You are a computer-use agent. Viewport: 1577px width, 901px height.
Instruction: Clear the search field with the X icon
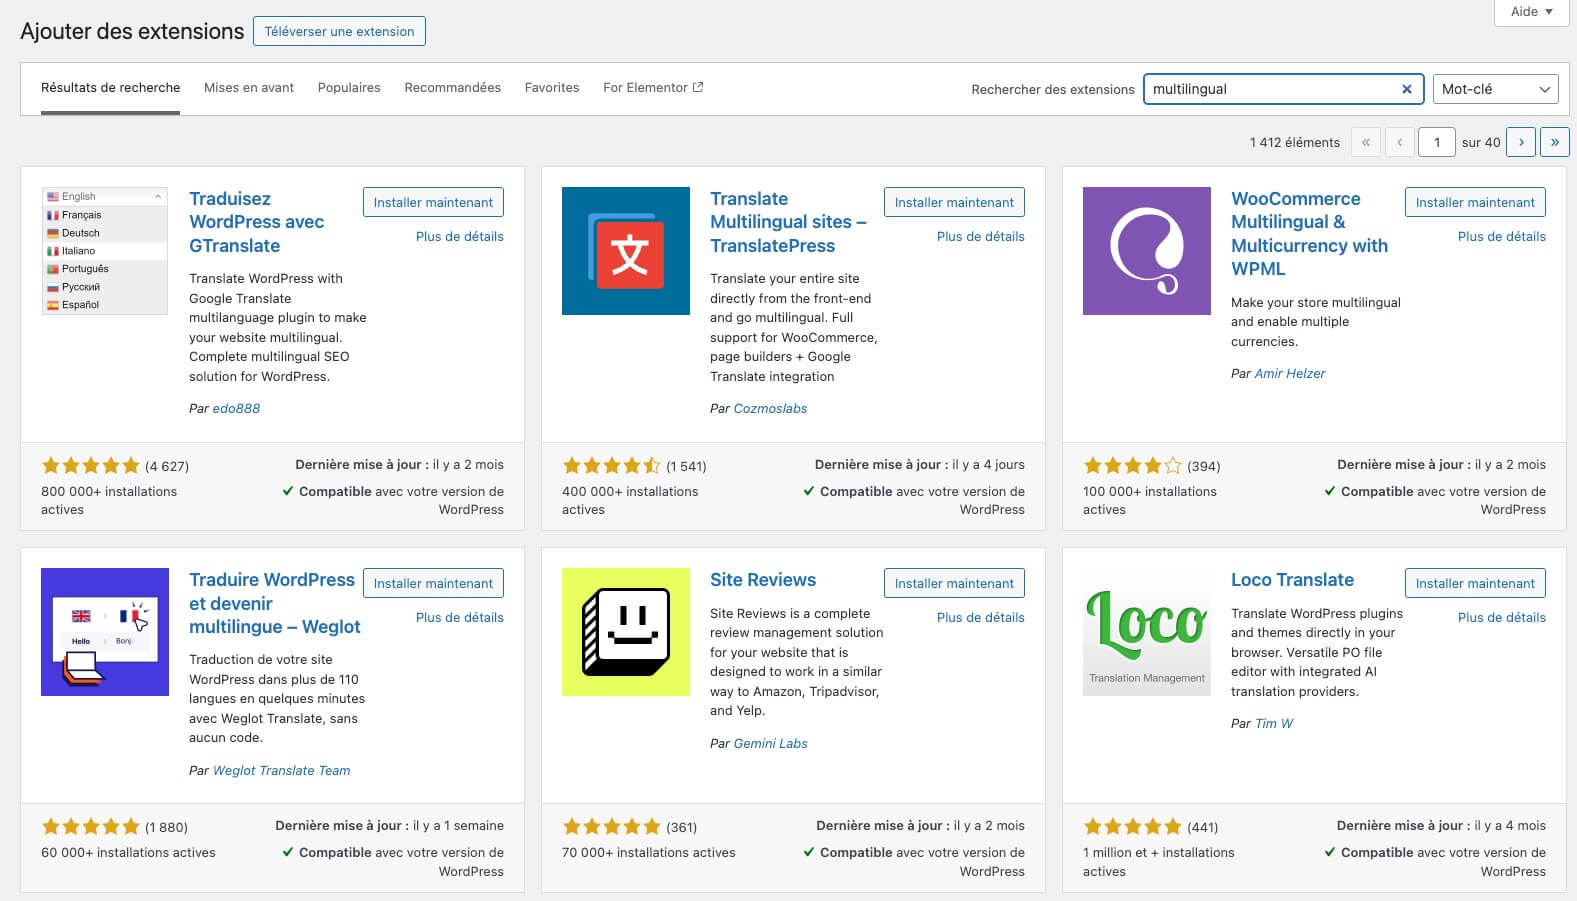pos(1406,89)
